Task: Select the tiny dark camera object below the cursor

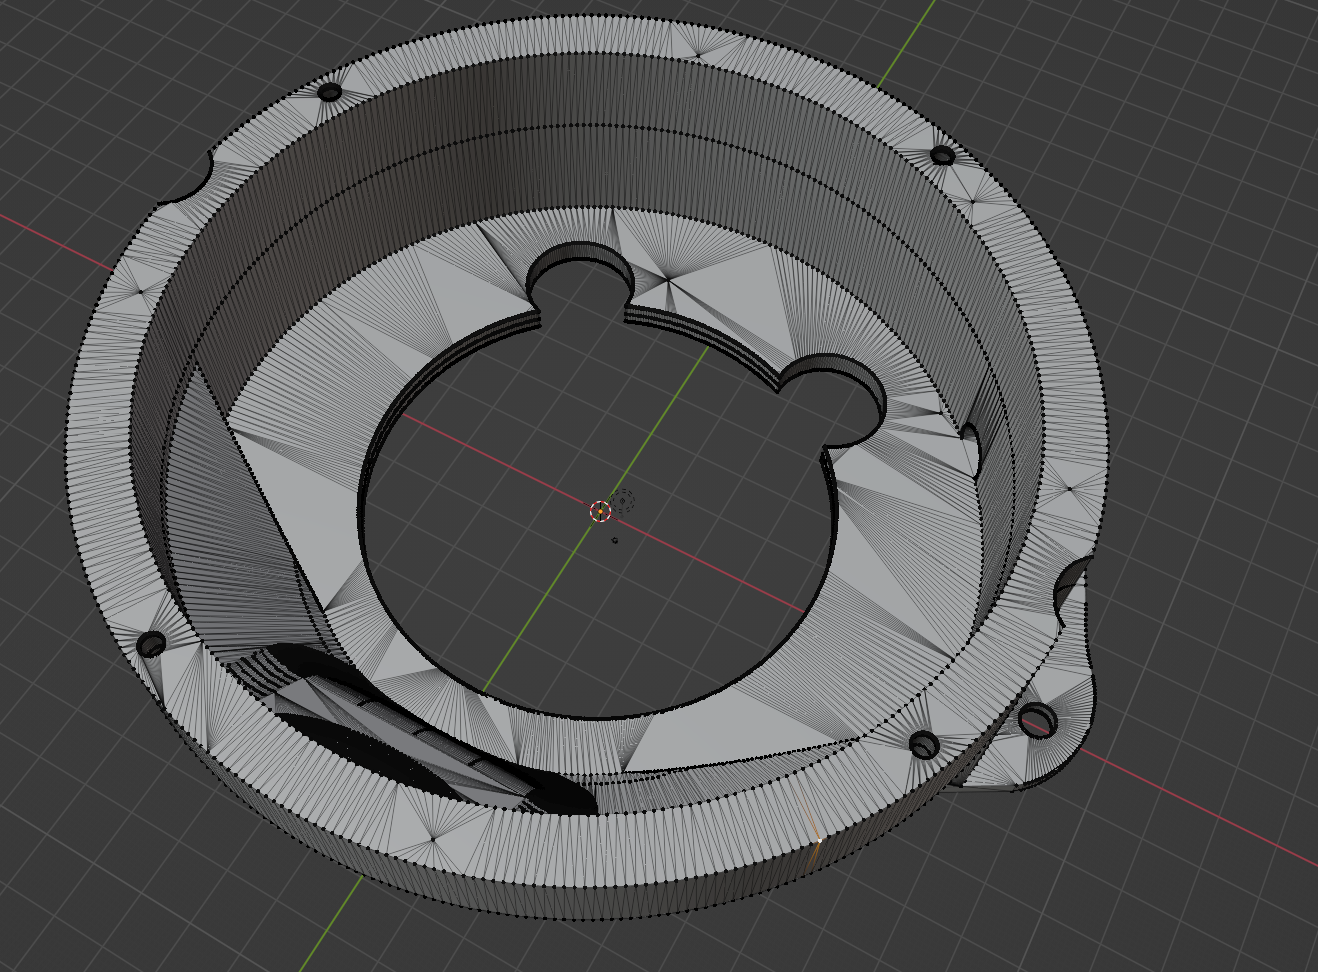Action: tap(615, 540)
